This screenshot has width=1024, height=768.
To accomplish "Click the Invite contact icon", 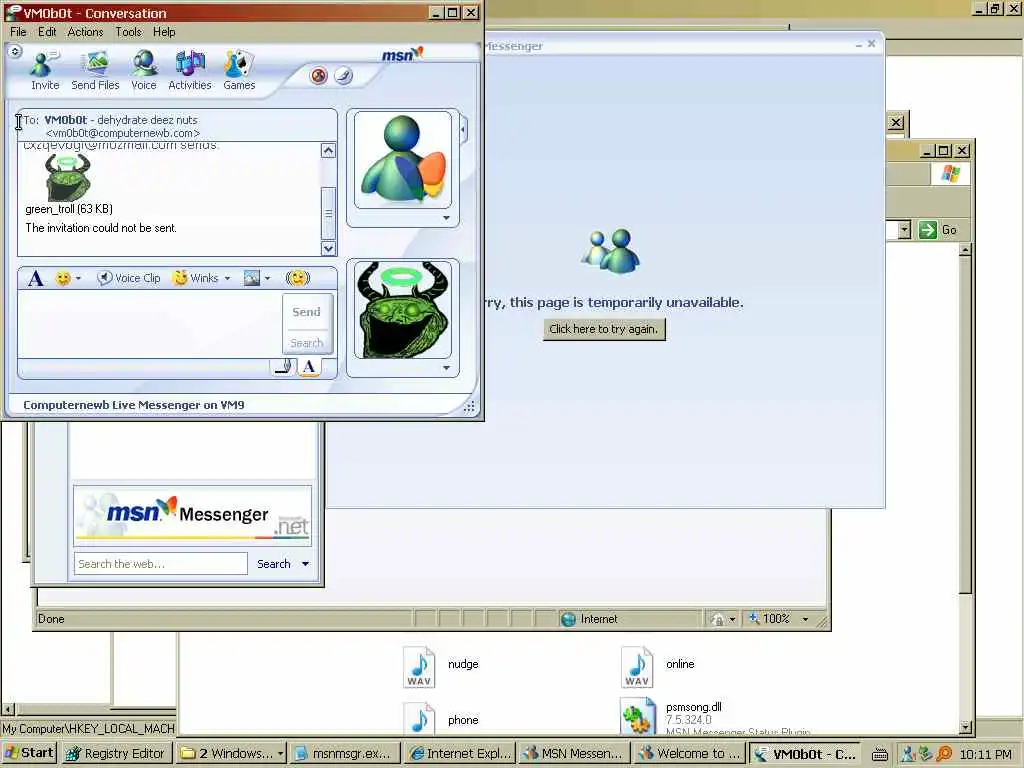I will tap(44, 70).
